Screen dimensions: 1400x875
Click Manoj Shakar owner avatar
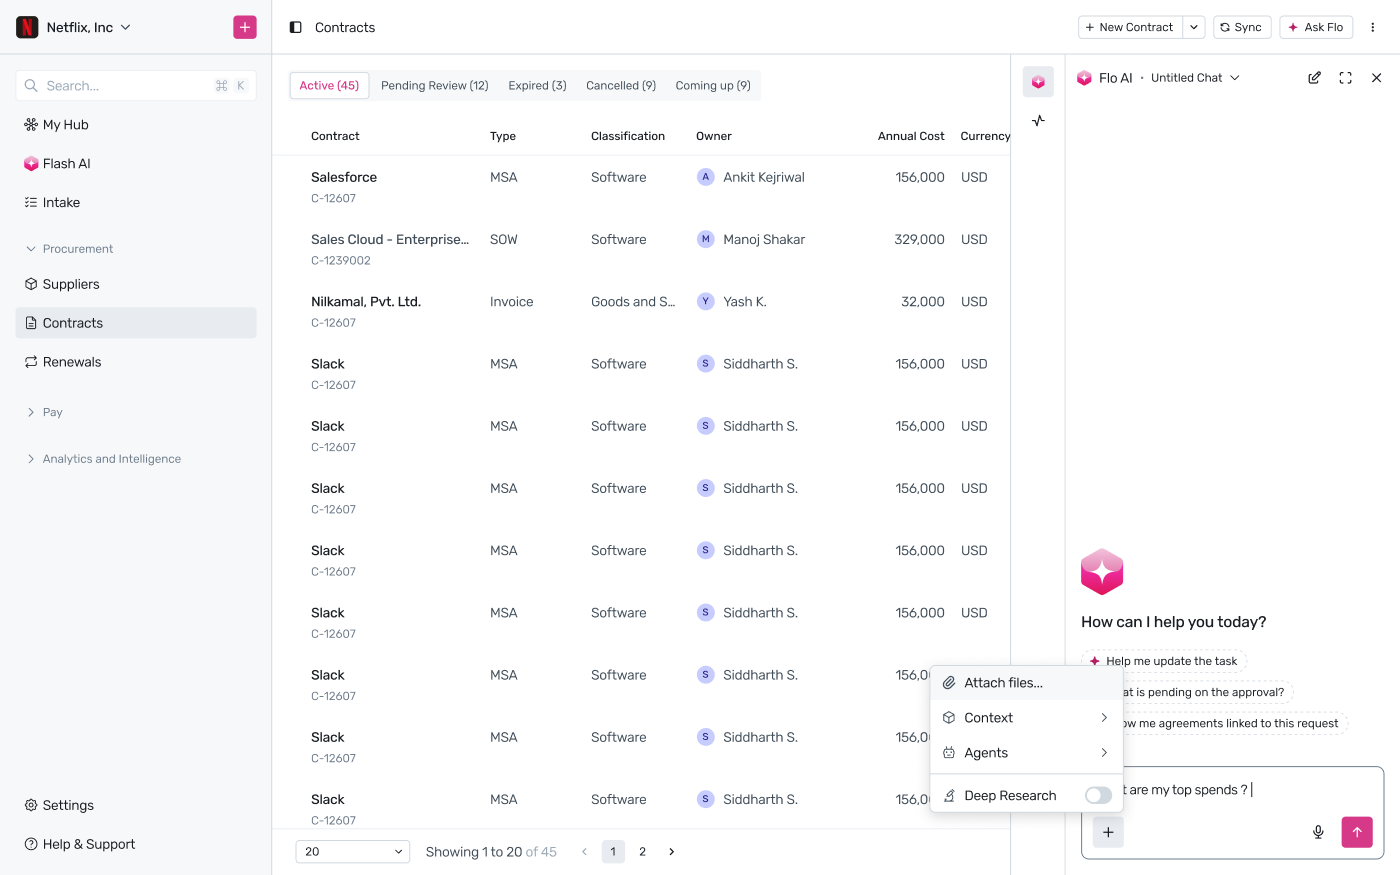click(705, 239)
